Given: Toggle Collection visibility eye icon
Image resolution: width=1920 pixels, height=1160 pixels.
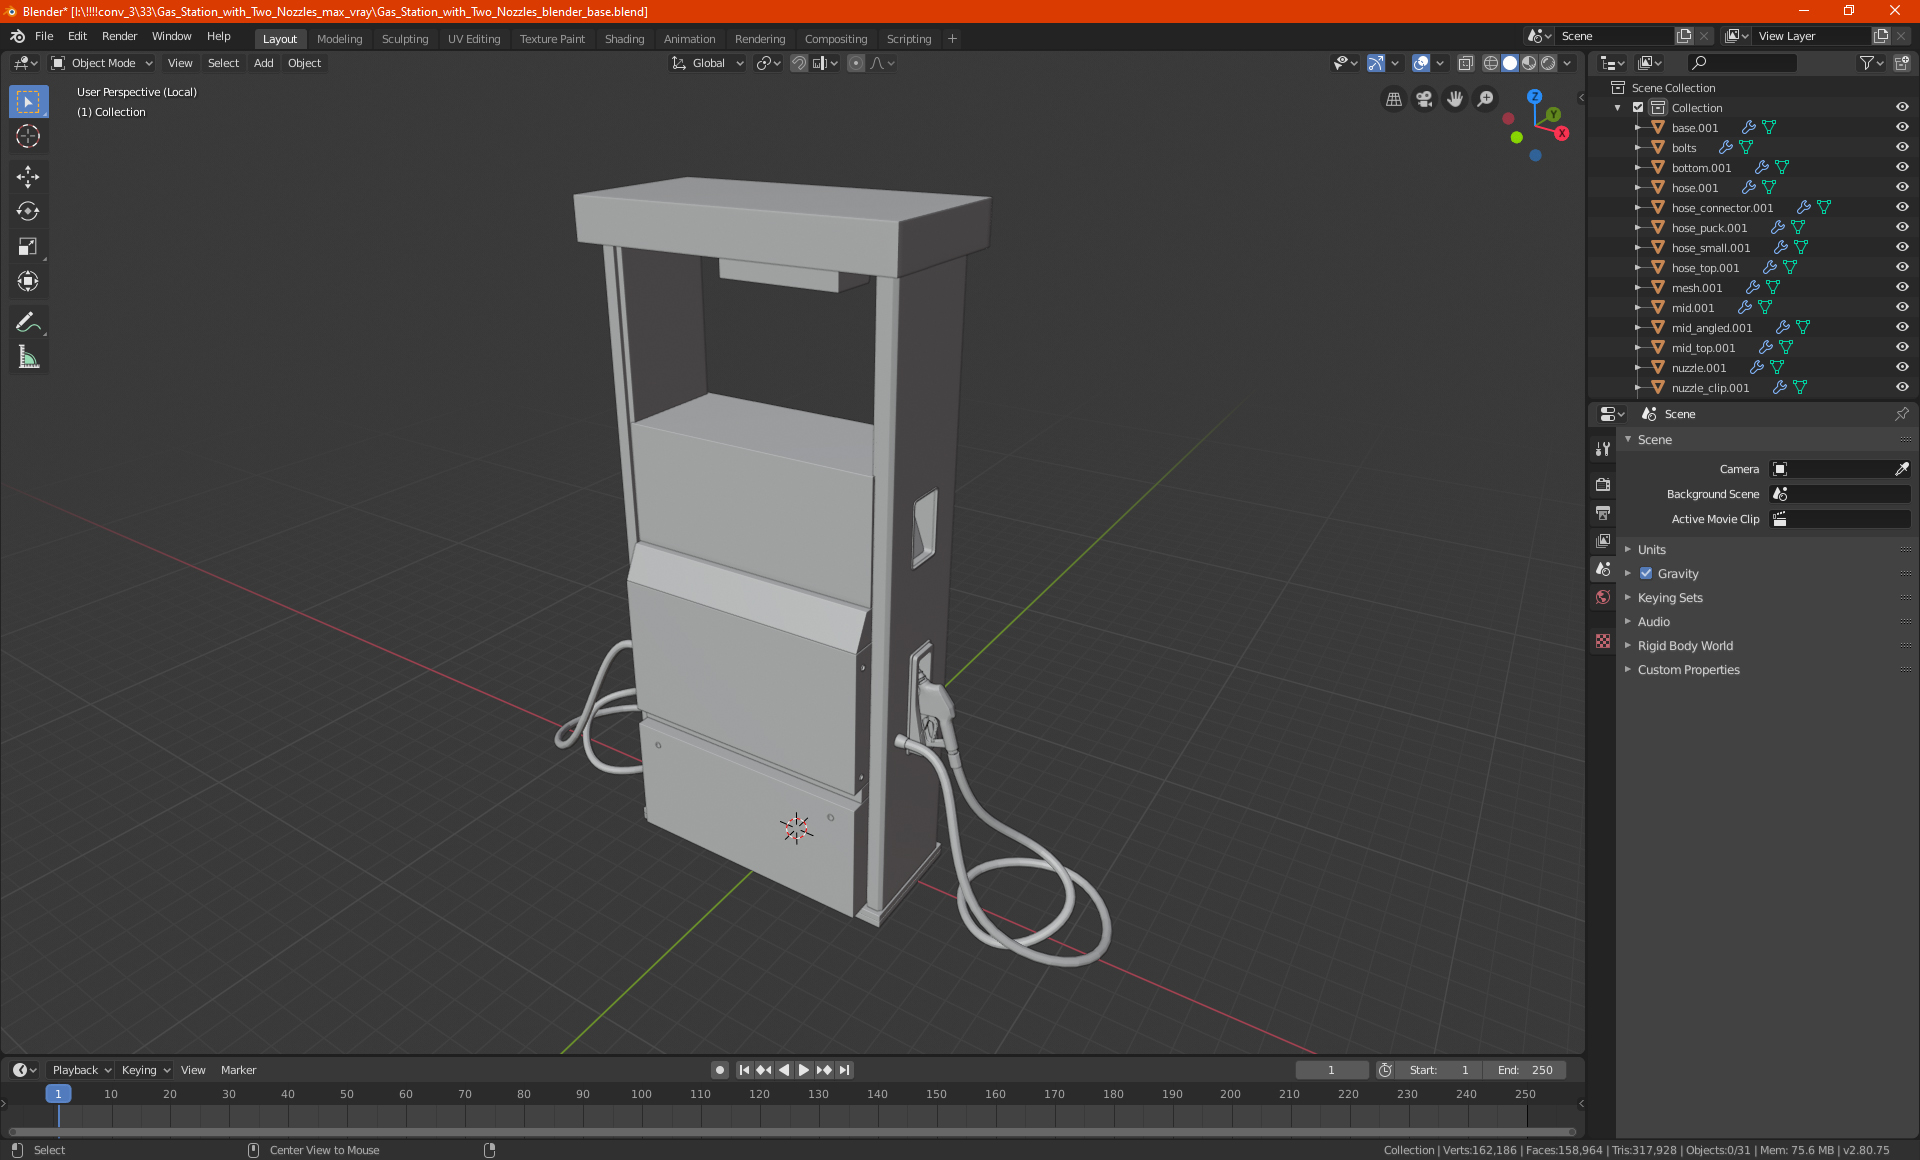Looking at the screenshot, I should click(1902, 107).
